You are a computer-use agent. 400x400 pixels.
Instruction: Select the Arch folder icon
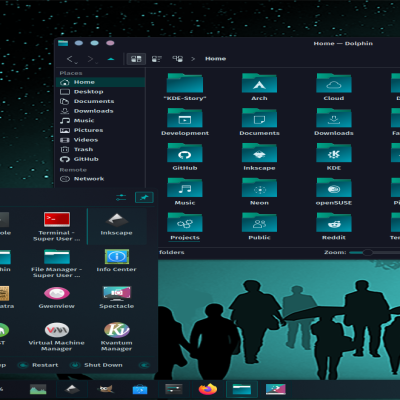[x=259, y=83]
